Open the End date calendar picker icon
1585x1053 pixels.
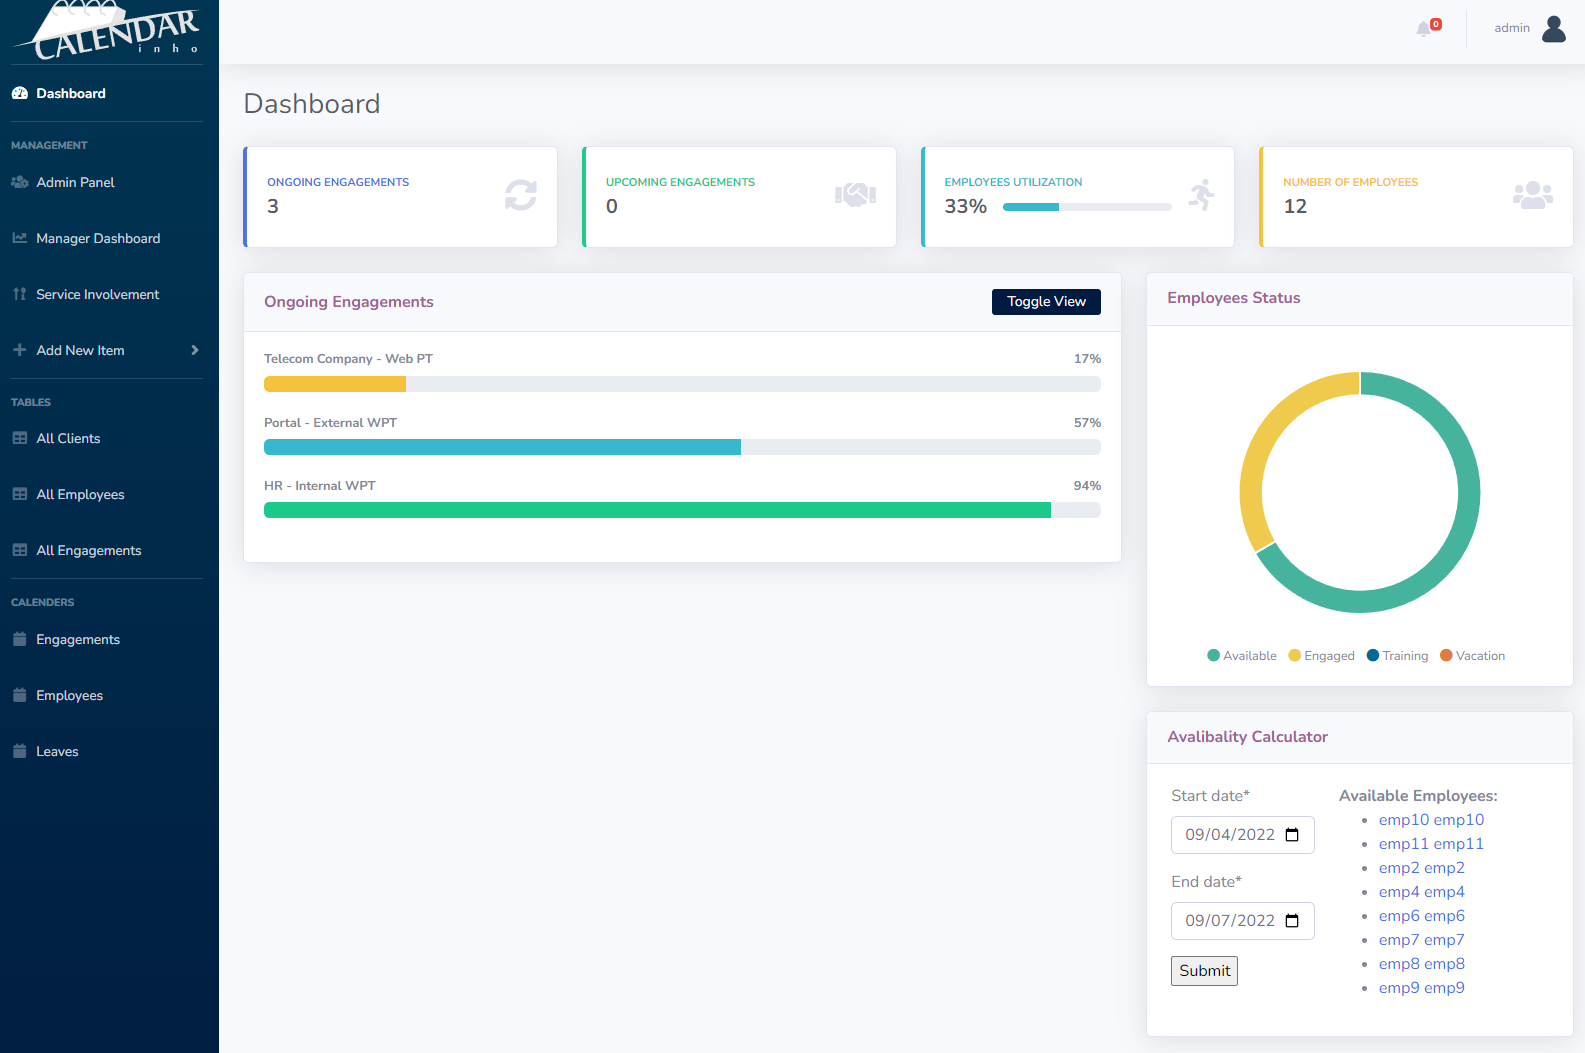pos(1292,921)
